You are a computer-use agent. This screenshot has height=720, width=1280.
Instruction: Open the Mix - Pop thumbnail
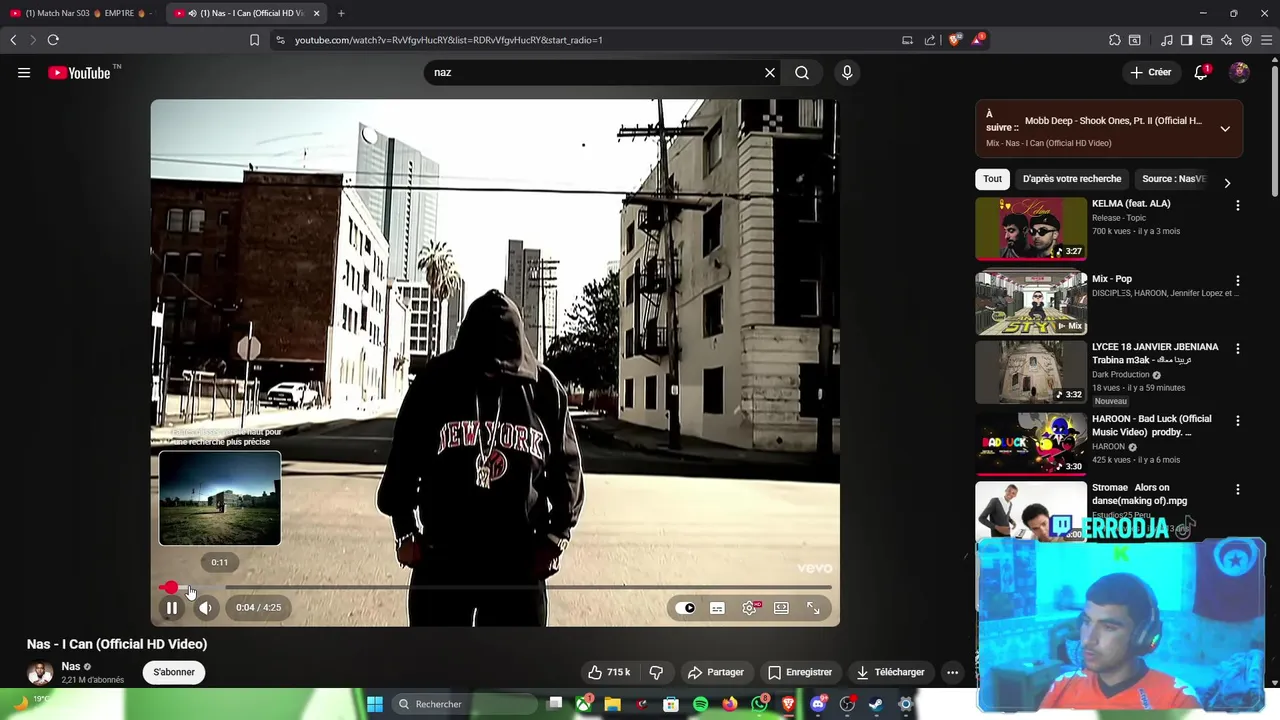click(1031, 303)
